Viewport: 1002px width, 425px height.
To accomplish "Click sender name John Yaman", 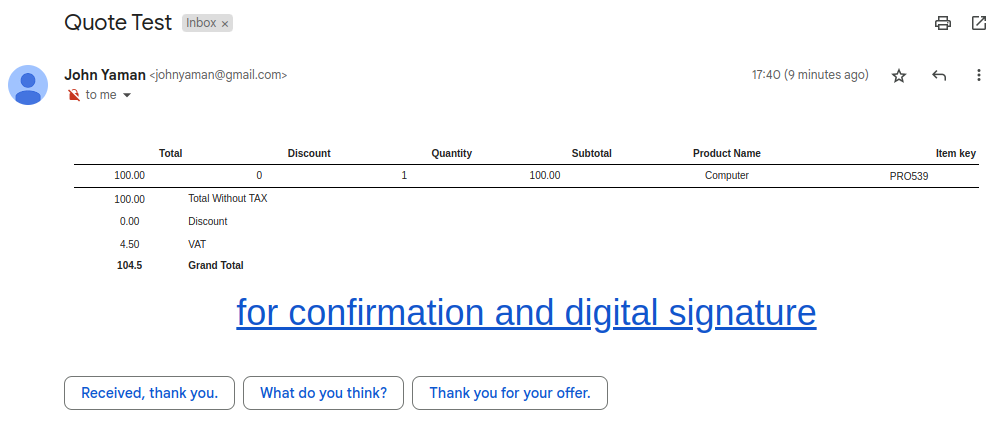I will (105, 75).
